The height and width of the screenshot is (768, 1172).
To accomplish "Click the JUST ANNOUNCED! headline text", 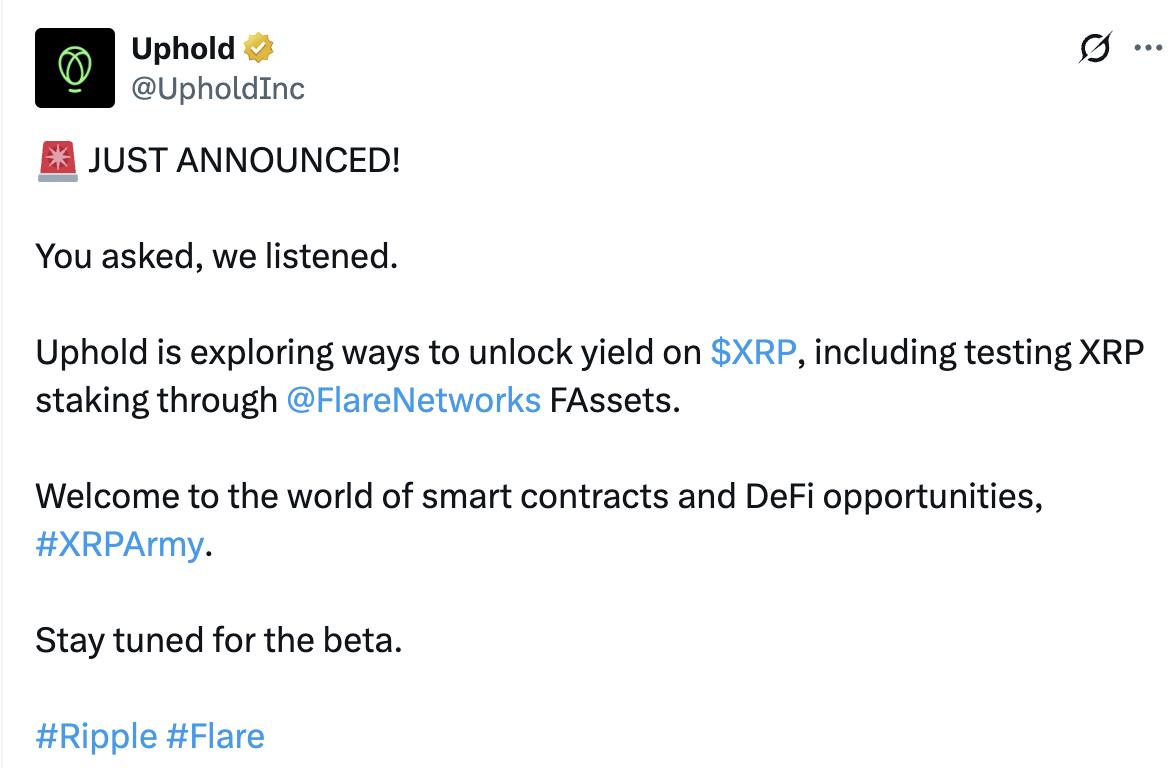I will pos(244,160).
